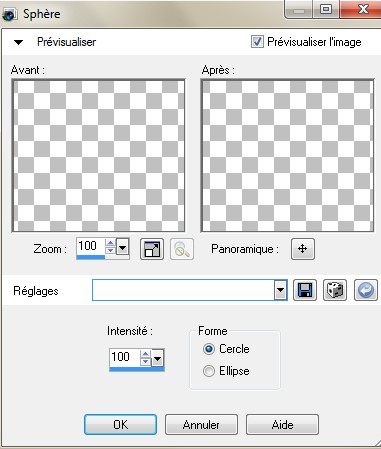381x449 pixels.
Task: Maximize the Sphère dialog window
Action: point(326,9)
